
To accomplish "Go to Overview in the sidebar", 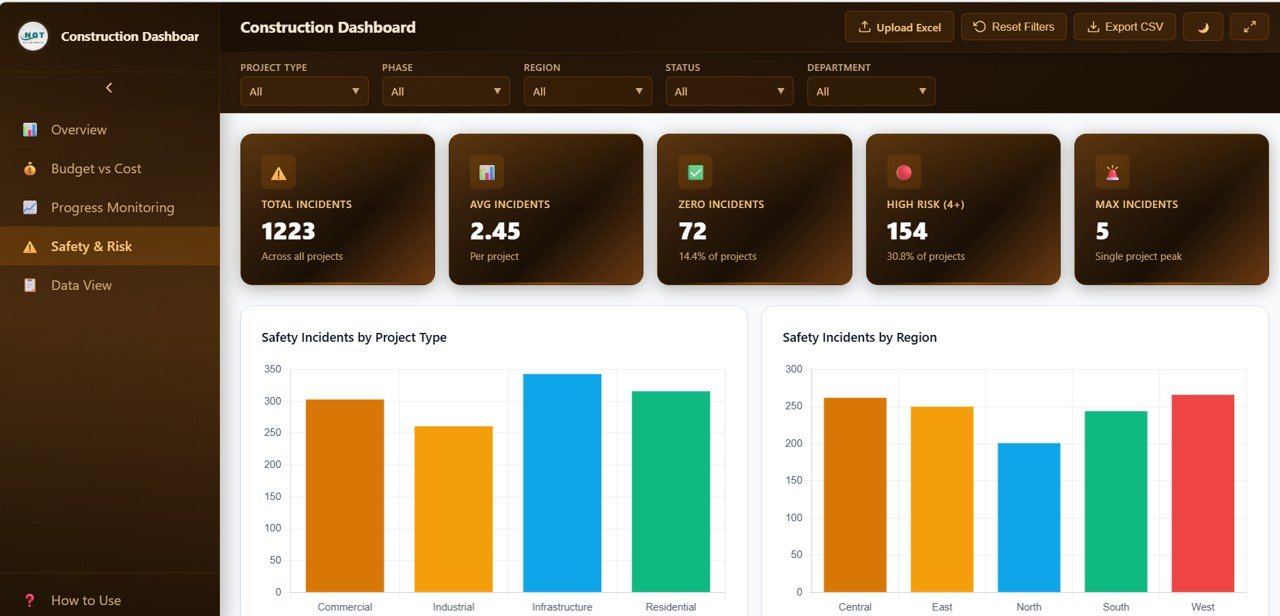I will [x=78, y=130].
